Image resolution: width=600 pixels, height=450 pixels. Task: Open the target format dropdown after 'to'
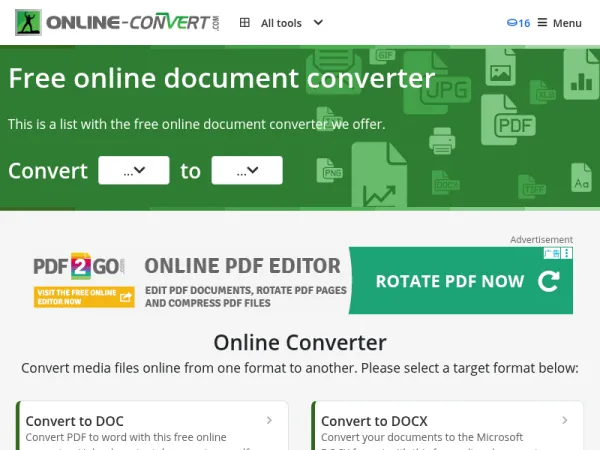pyautogui.click(x=247, y=170)
